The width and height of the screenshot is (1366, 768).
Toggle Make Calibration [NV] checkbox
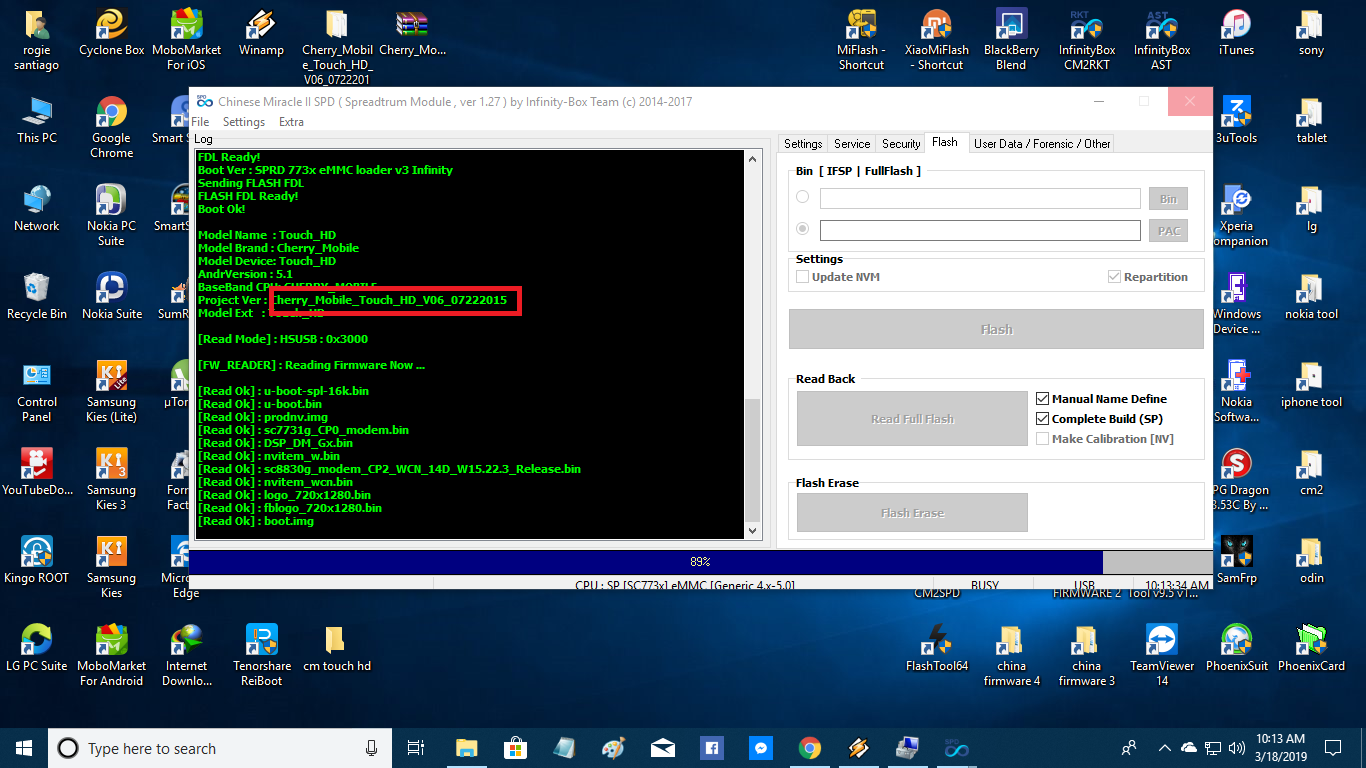pos(1043,438)
